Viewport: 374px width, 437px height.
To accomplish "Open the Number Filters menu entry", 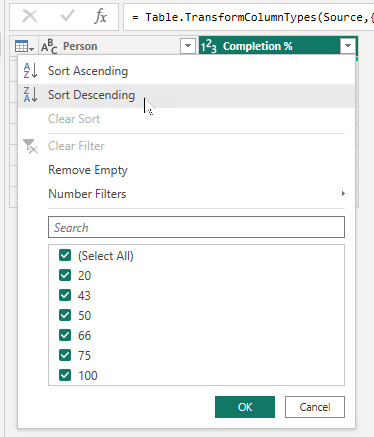I will (186, 194).
